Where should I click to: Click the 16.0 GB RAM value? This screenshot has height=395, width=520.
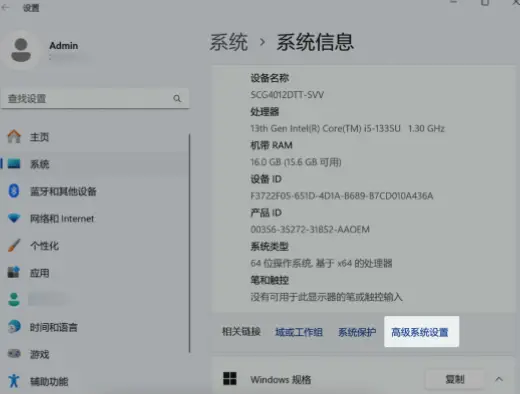pyautogui.click(x=296, y=162)
